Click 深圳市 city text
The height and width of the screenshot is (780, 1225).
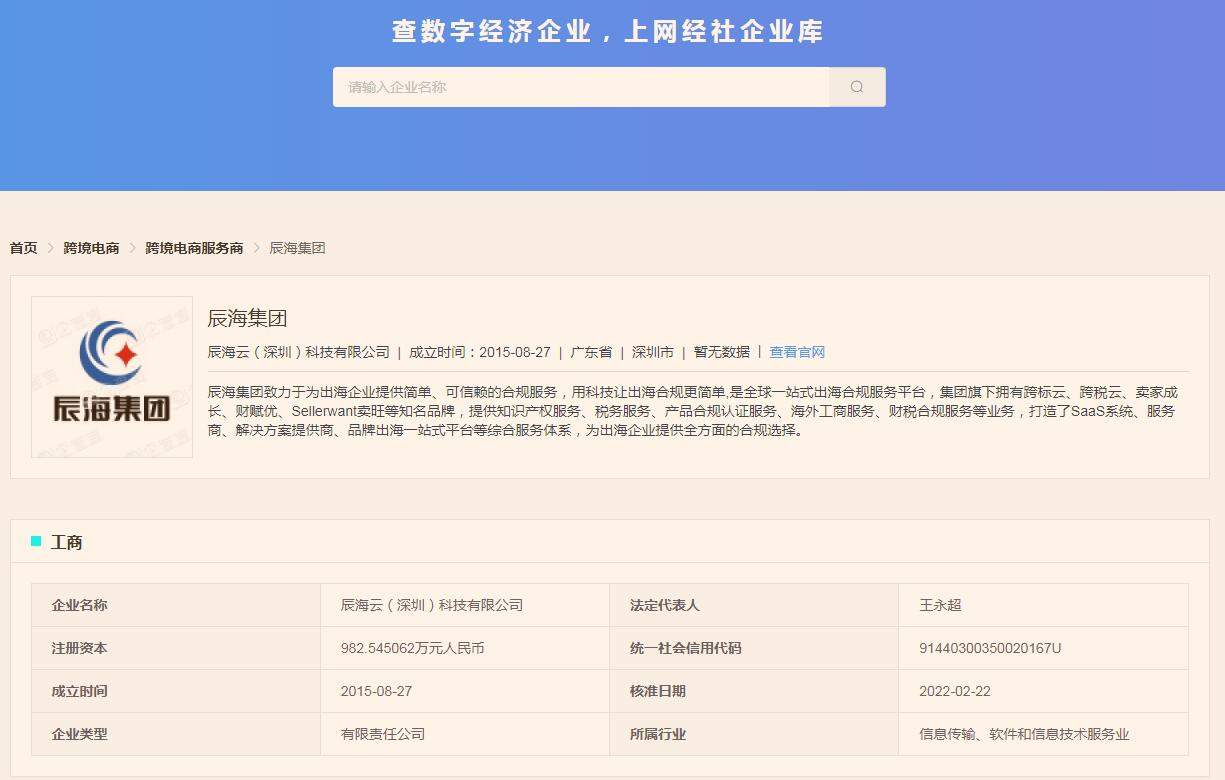coord(653,352)
